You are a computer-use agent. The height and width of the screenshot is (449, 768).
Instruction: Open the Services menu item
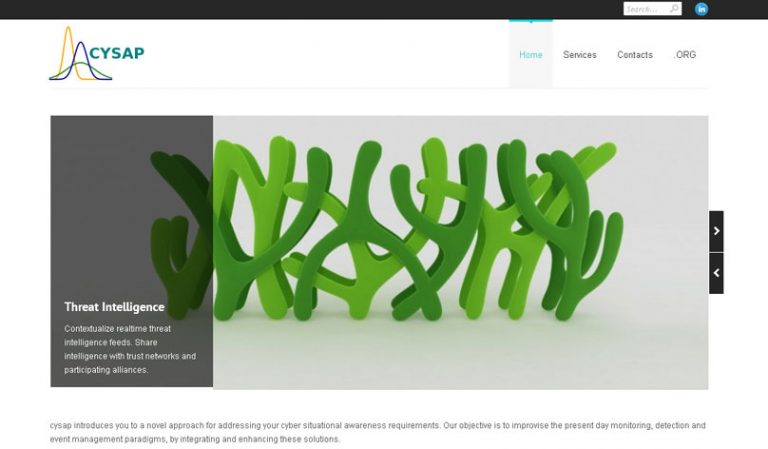tap(579, 54)
